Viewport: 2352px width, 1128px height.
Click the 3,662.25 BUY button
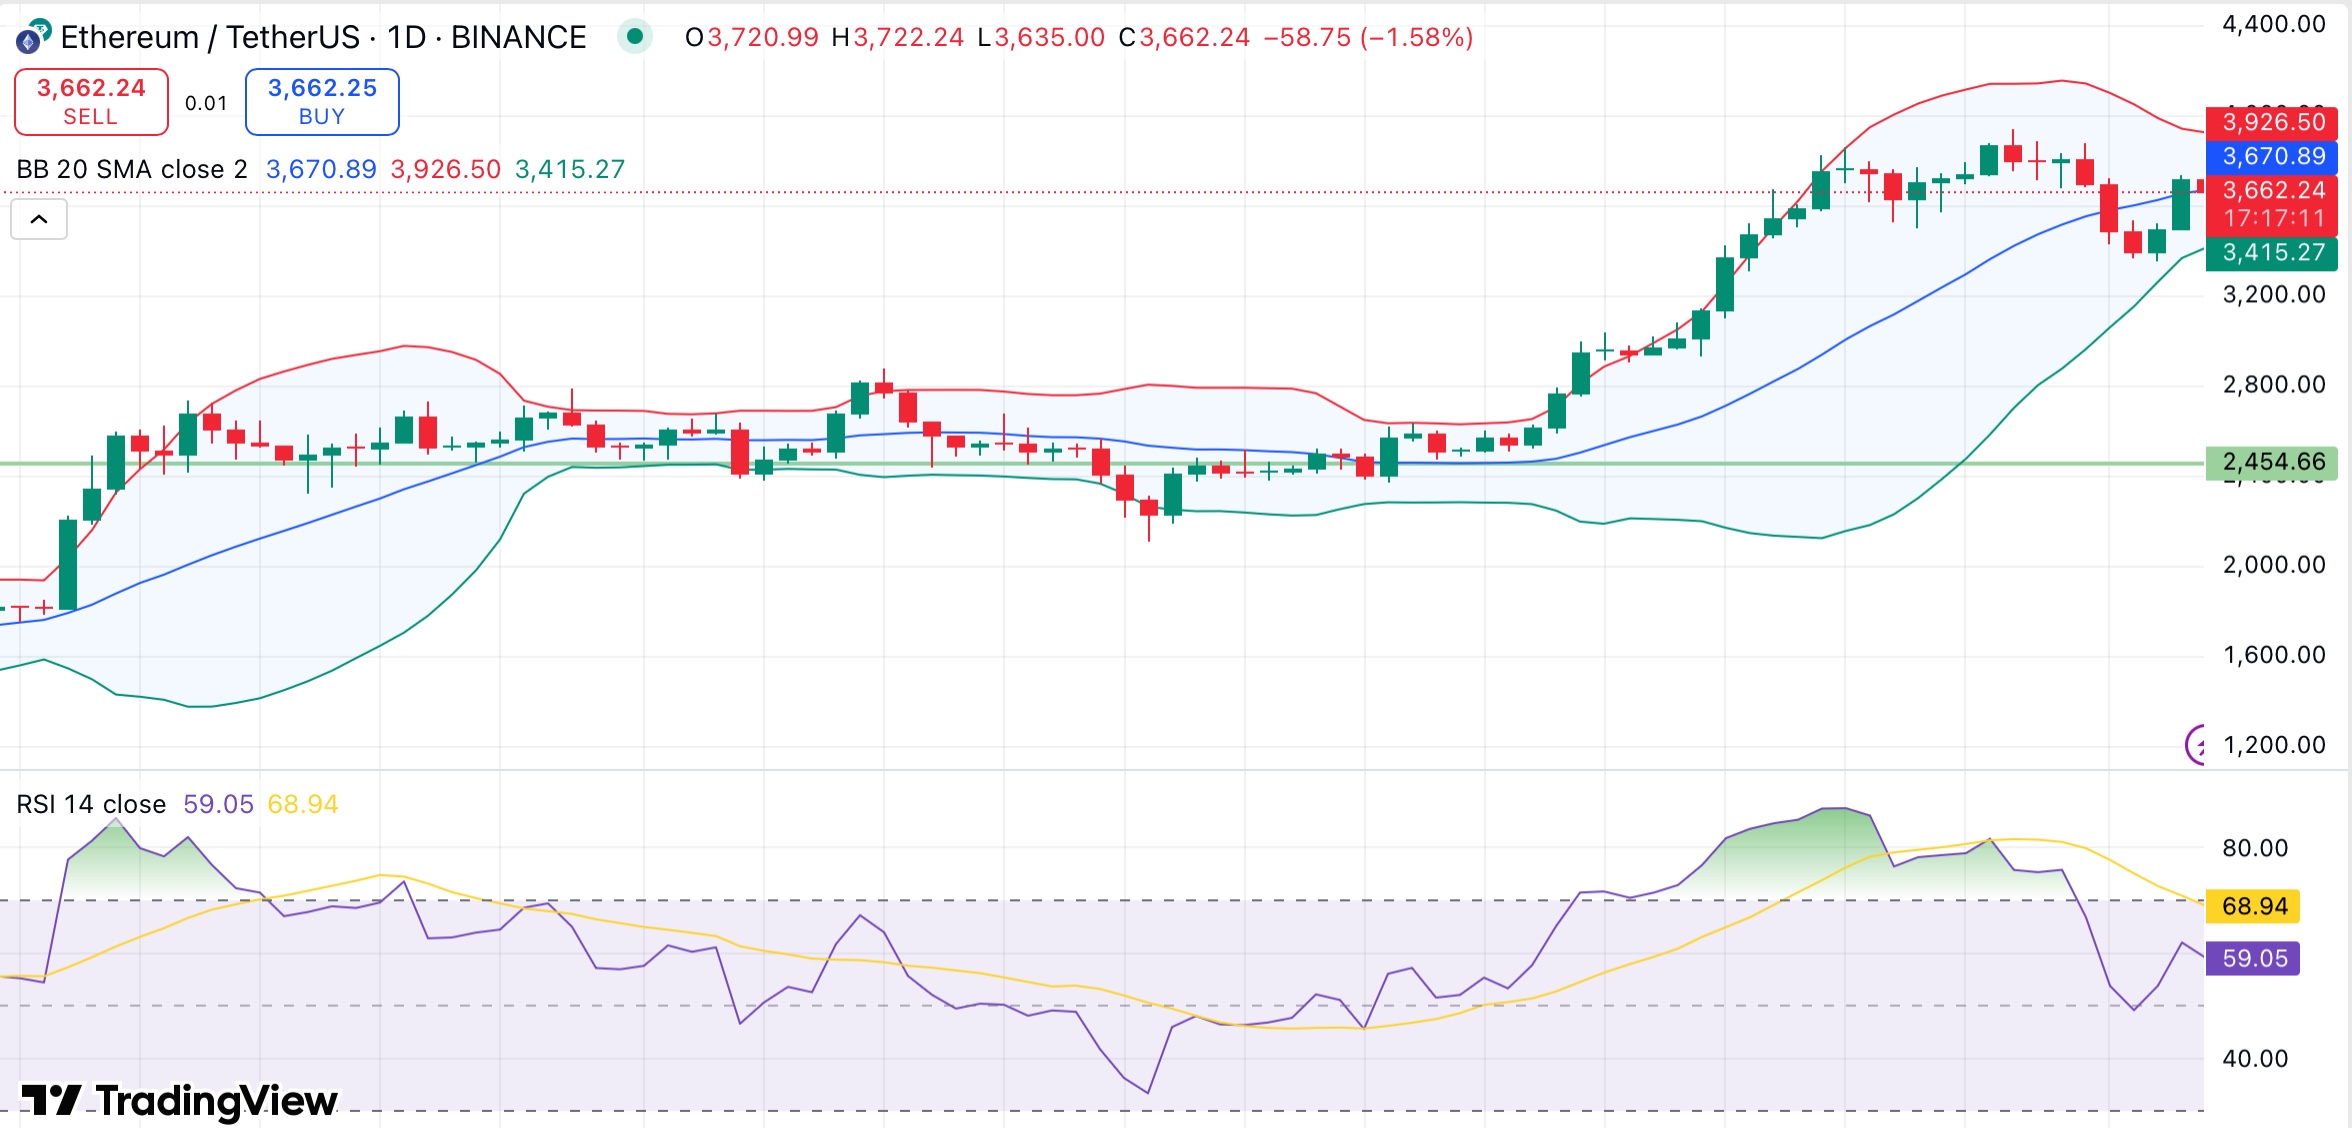(x=322, y=102)
